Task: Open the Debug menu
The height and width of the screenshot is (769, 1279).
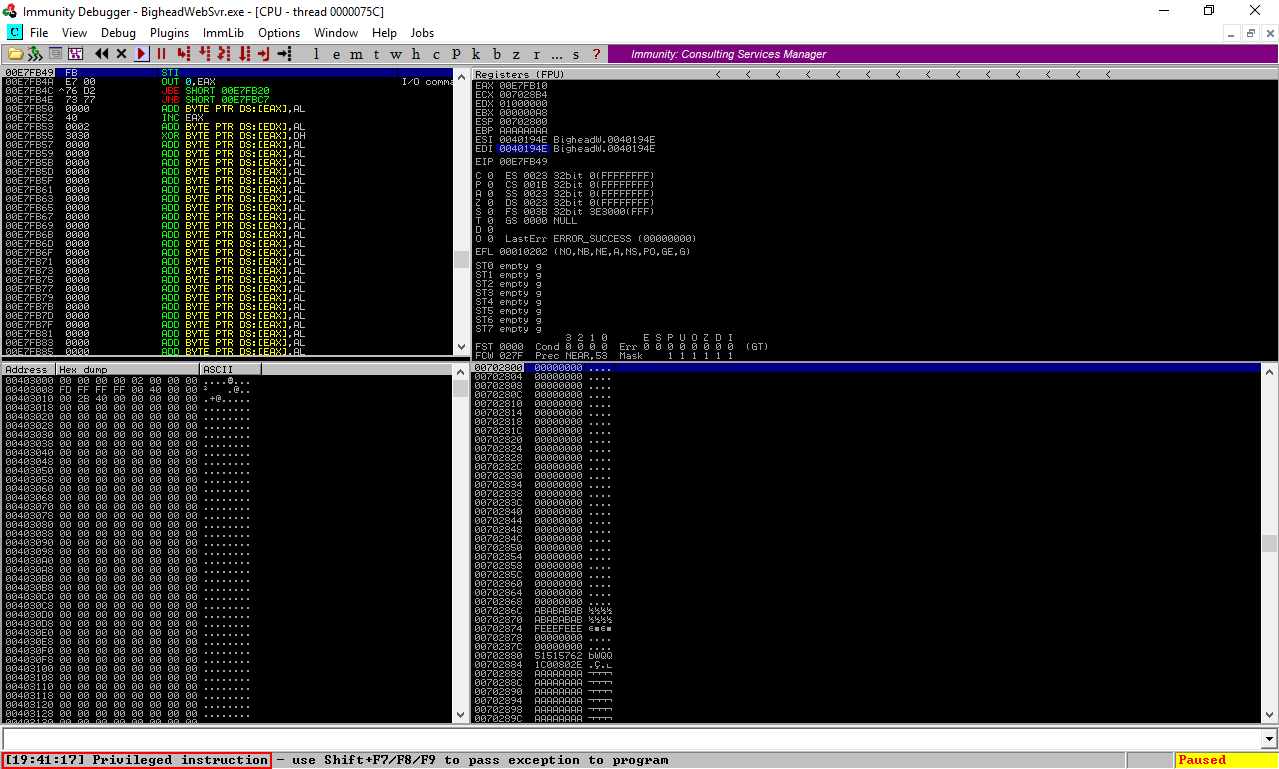Action: click(118, 33)
